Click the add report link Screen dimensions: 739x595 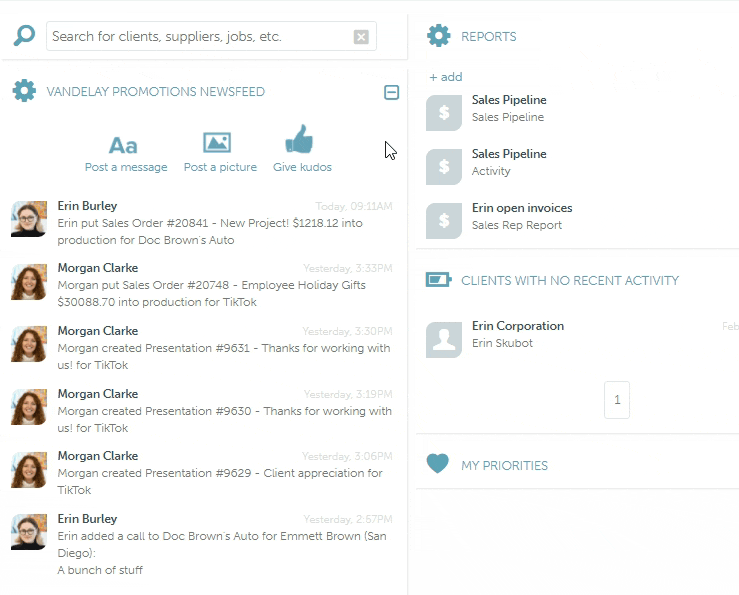point(446,77)
